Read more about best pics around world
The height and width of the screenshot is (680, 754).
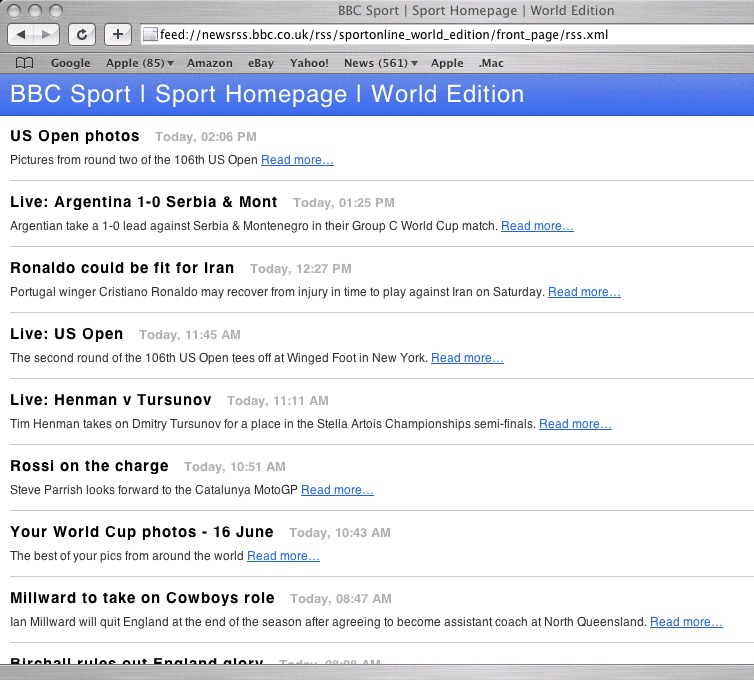283,555
